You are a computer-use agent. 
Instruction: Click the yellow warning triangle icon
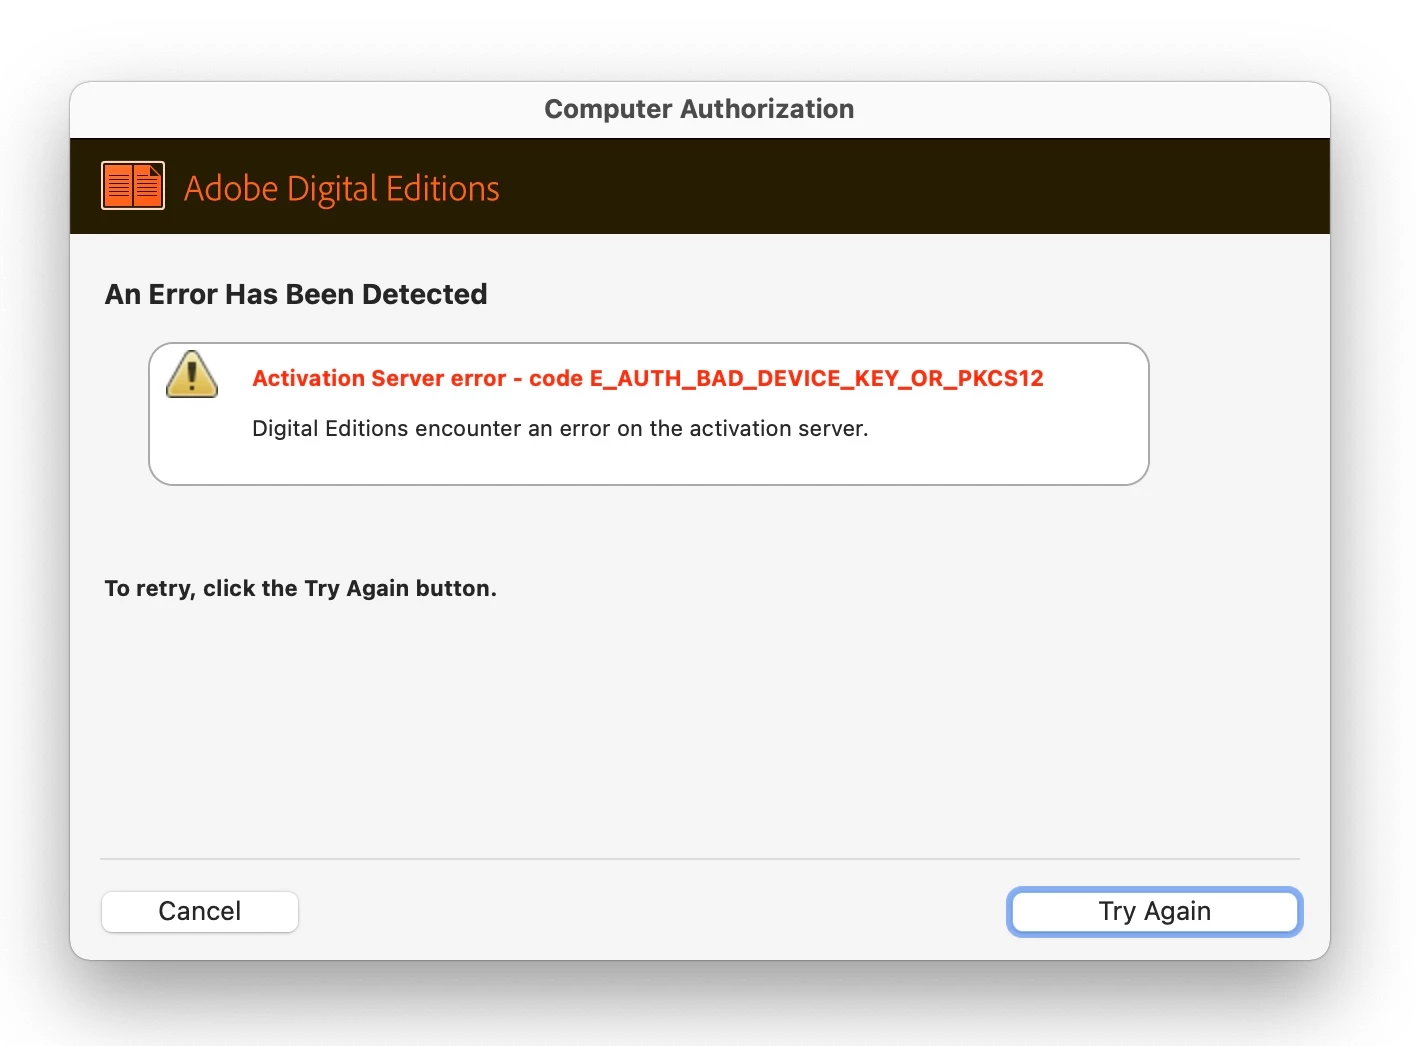pos(192,374)
